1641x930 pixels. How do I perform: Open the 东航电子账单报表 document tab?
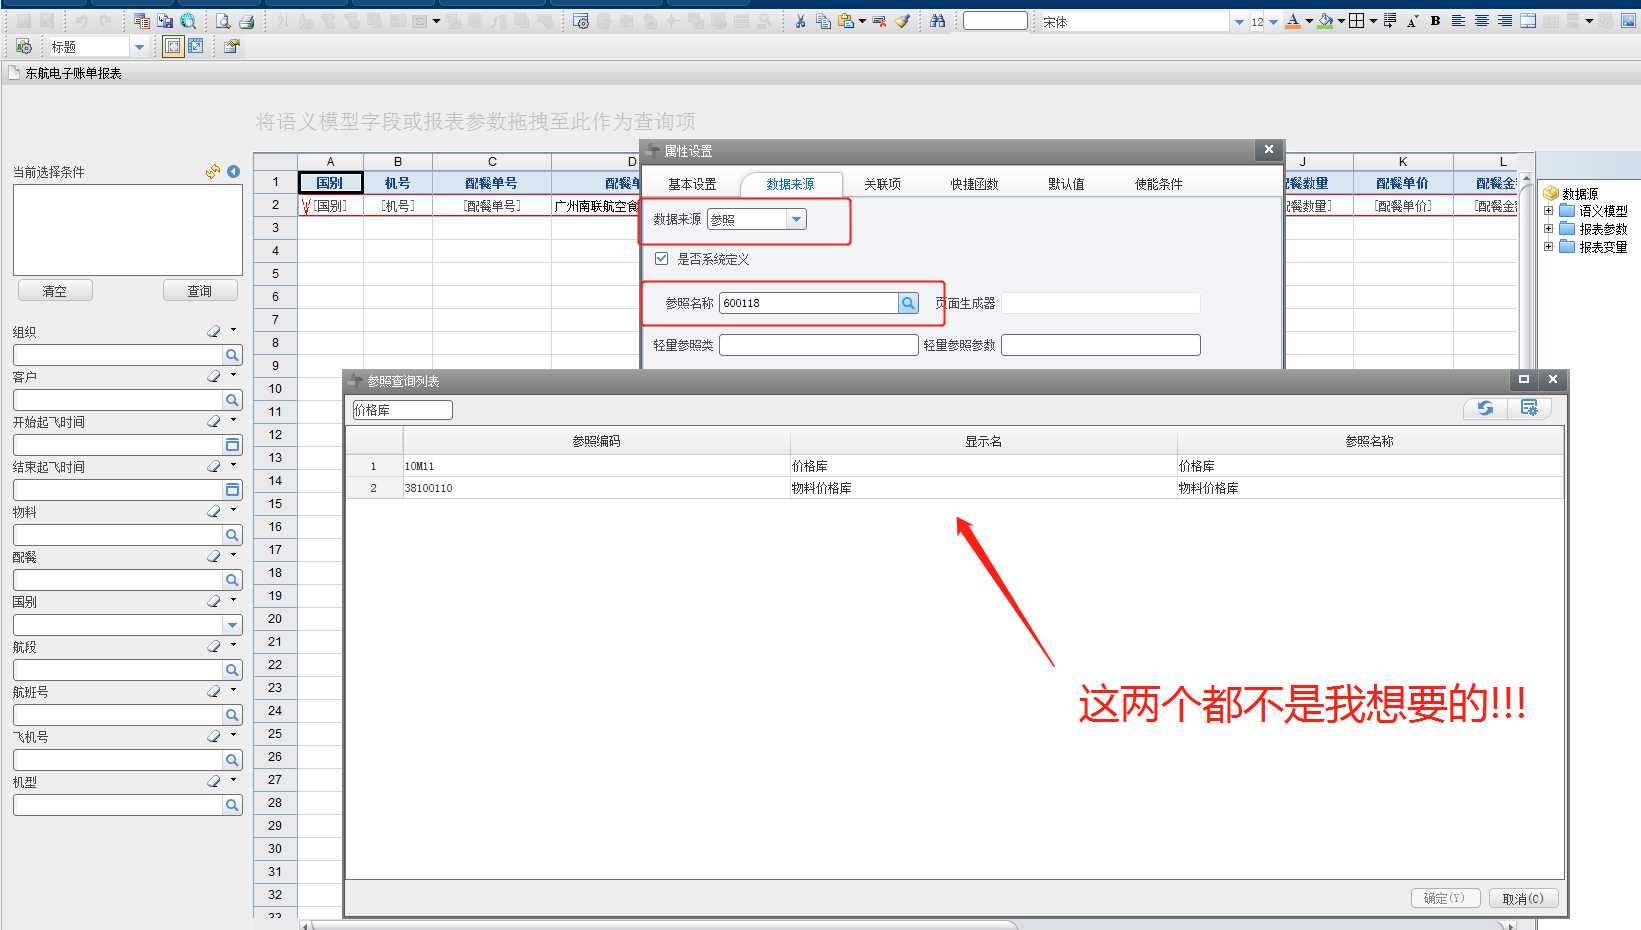click(65, 73)
